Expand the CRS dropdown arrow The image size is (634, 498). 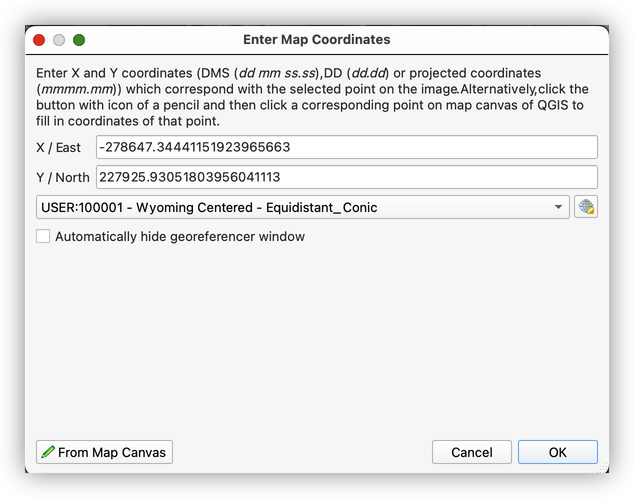(557, 207)
